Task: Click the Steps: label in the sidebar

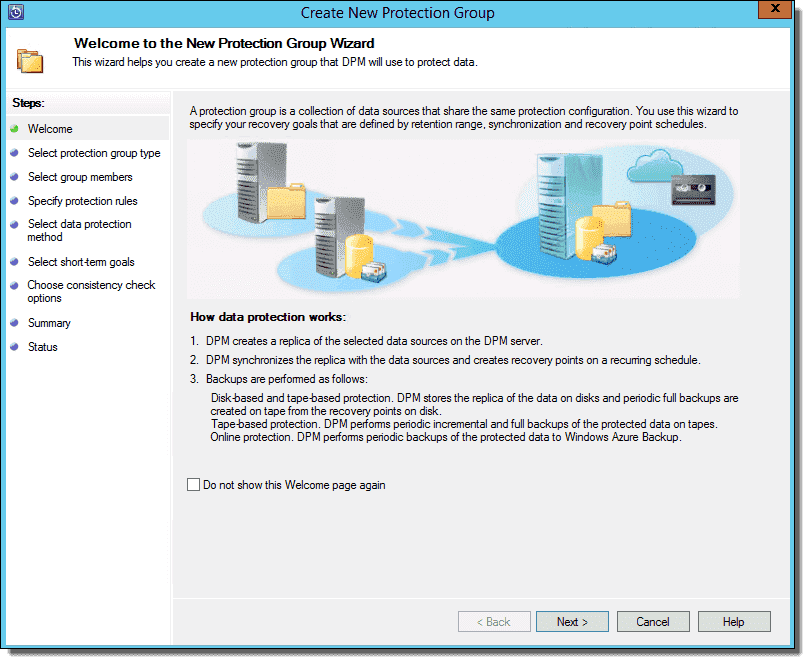Action: pyautogui.click(x=28, y=103)
